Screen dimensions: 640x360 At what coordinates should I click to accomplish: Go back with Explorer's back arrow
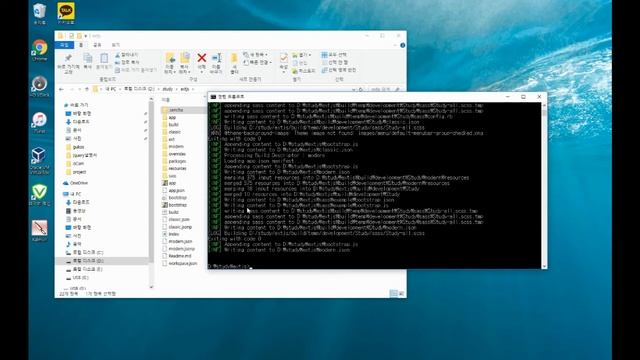(x=61, y=89)
